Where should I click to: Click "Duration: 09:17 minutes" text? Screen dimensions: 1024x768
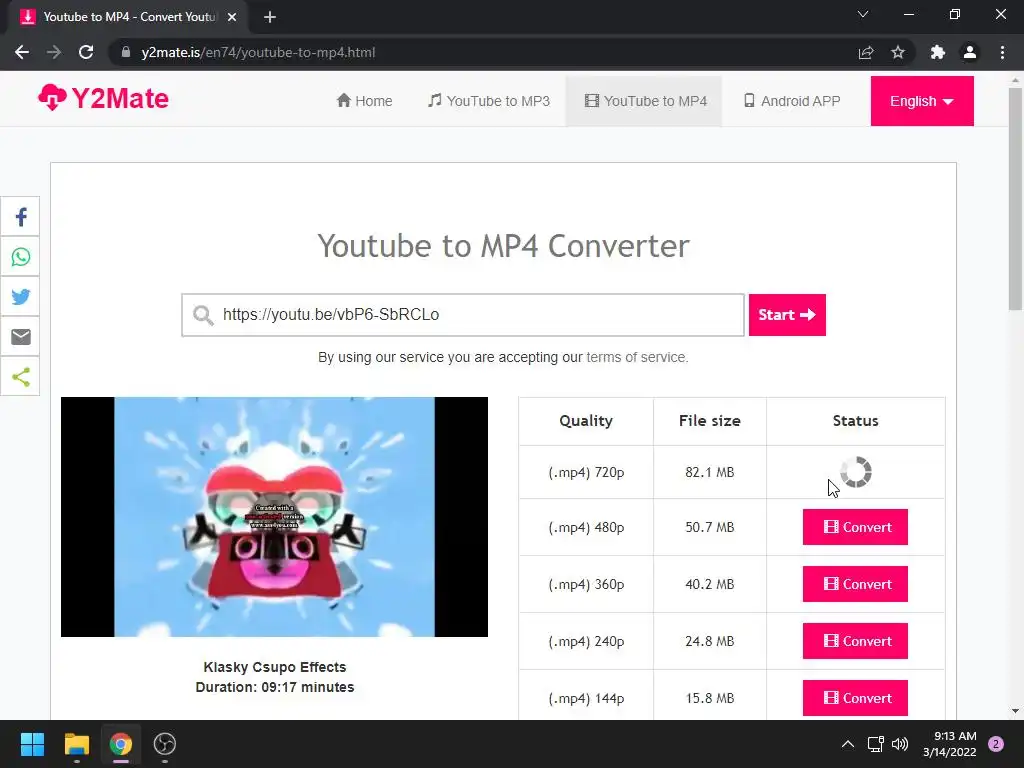pos(274,687)
